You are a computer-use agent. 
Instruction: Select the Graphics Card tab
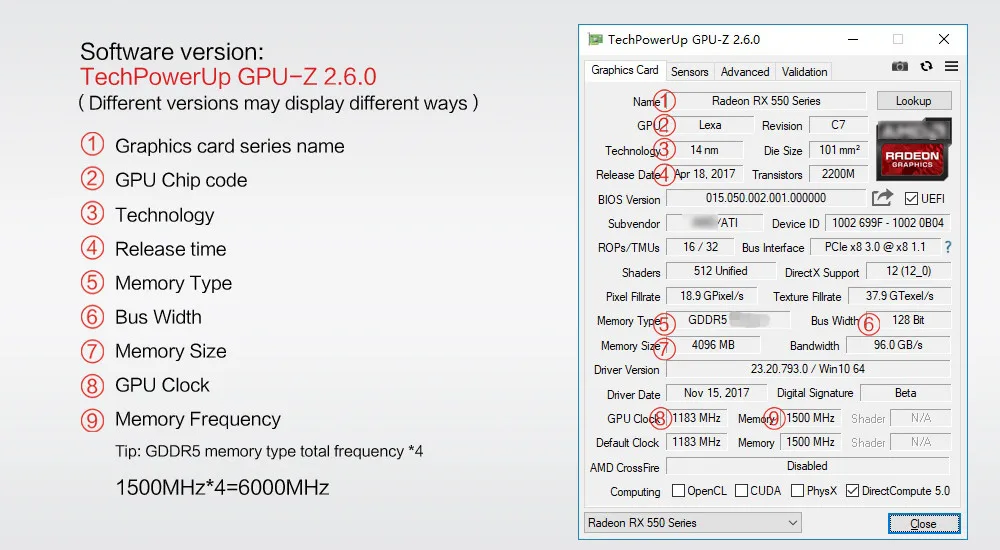click(624, 70)
